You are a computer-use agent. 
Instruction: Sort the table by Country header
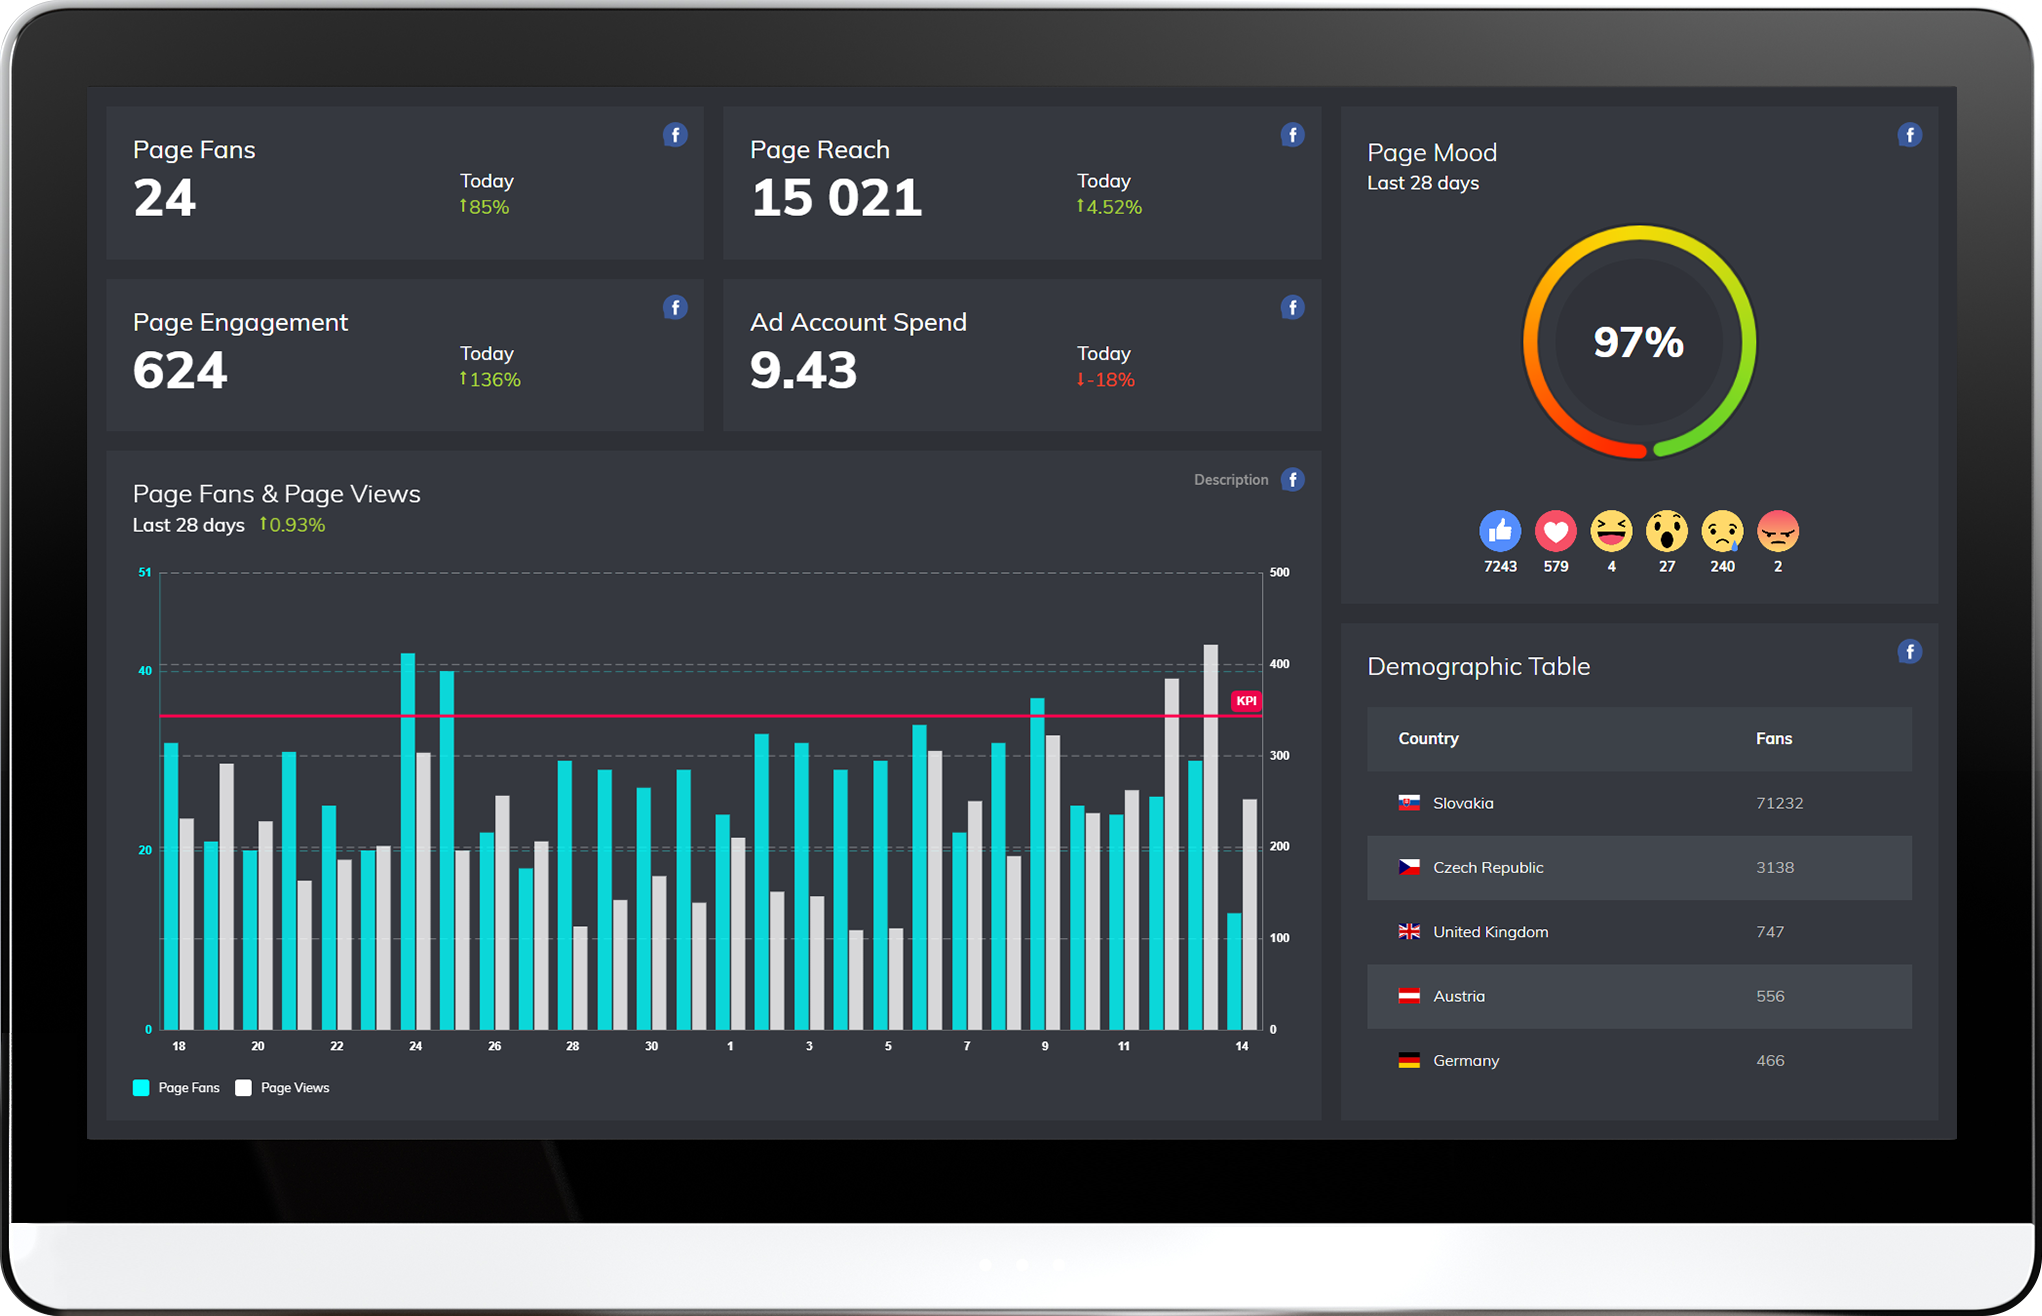pos(1428,739)
